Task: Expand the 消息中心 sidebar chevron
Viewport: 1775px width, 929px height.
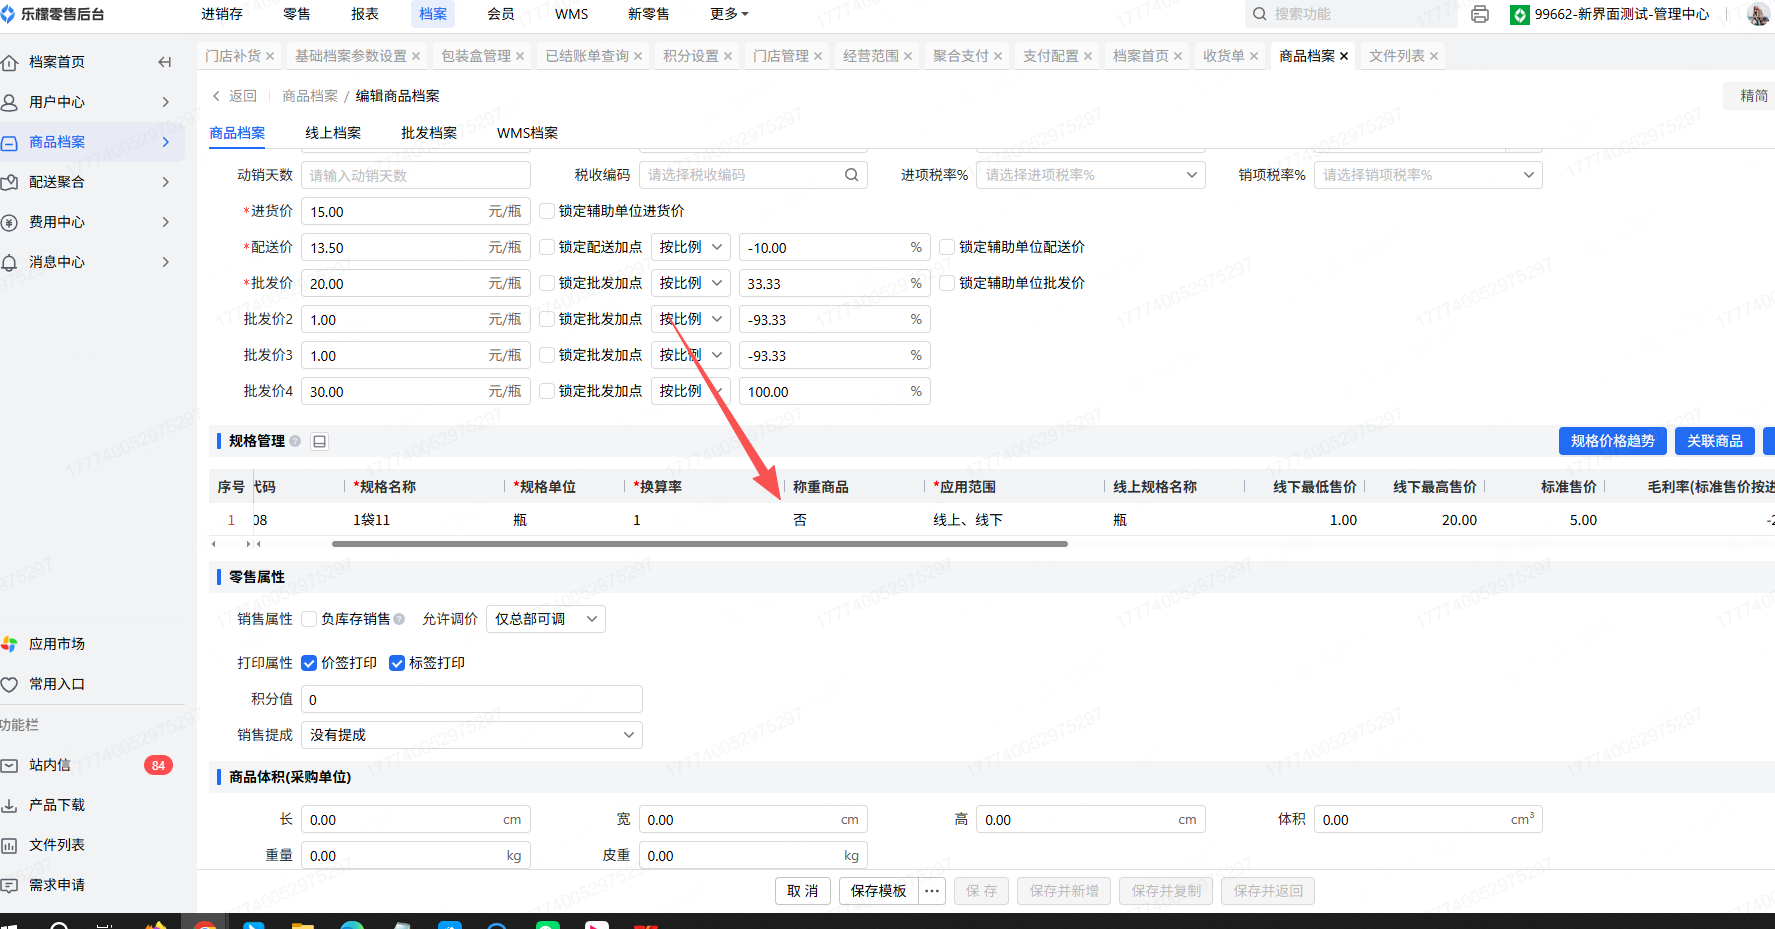Action: (166, 262)
